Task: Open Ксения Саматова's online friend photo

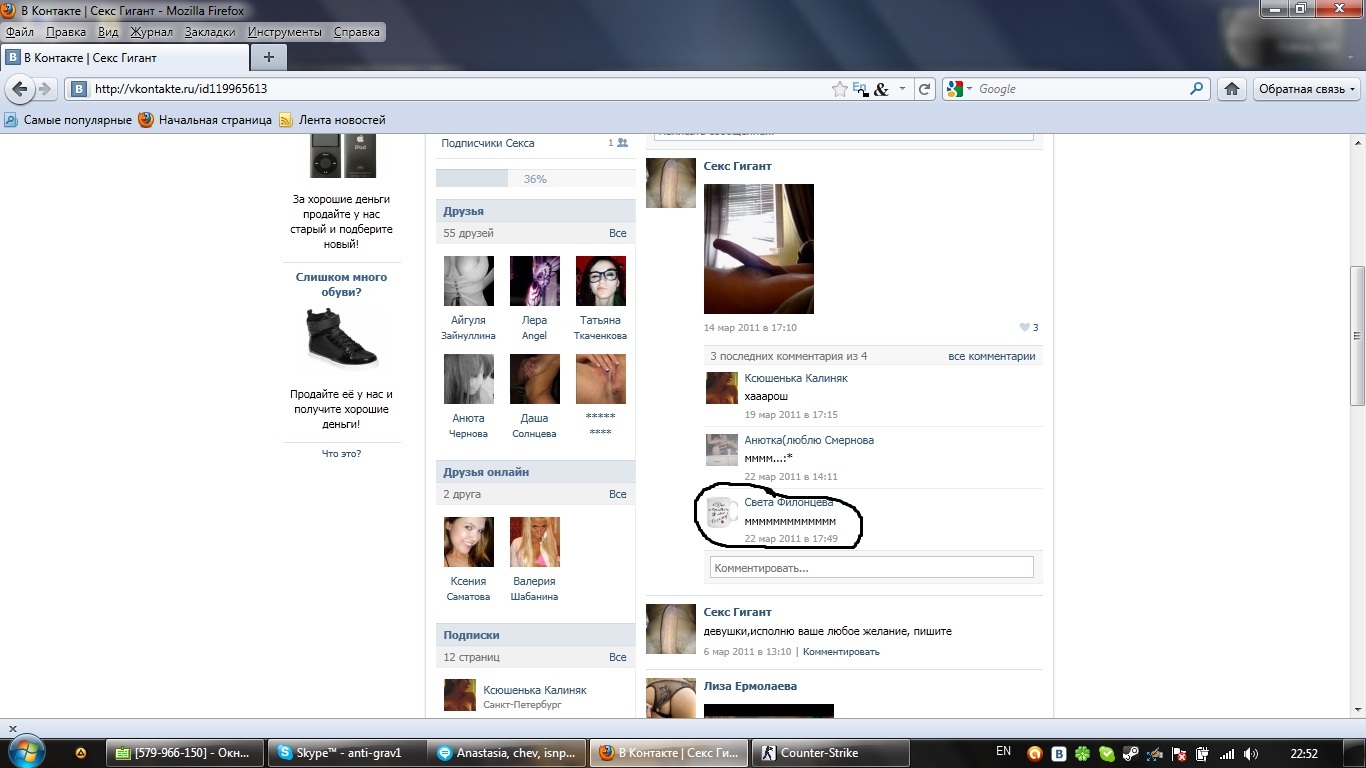Action: (x=469, y=542)
